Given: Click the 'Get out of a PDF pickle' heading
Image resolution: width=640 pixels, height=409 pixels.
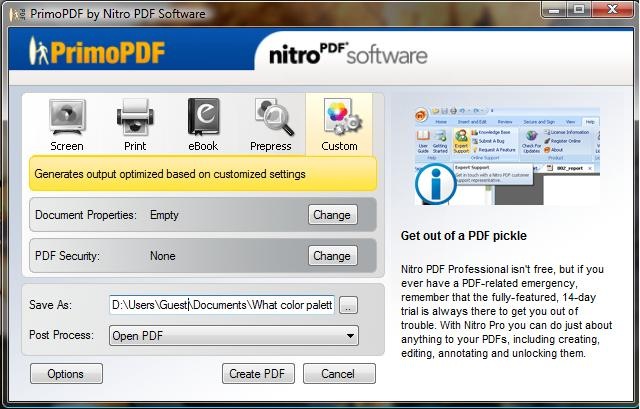Looking at the screenshot, I should pos(463,236).
